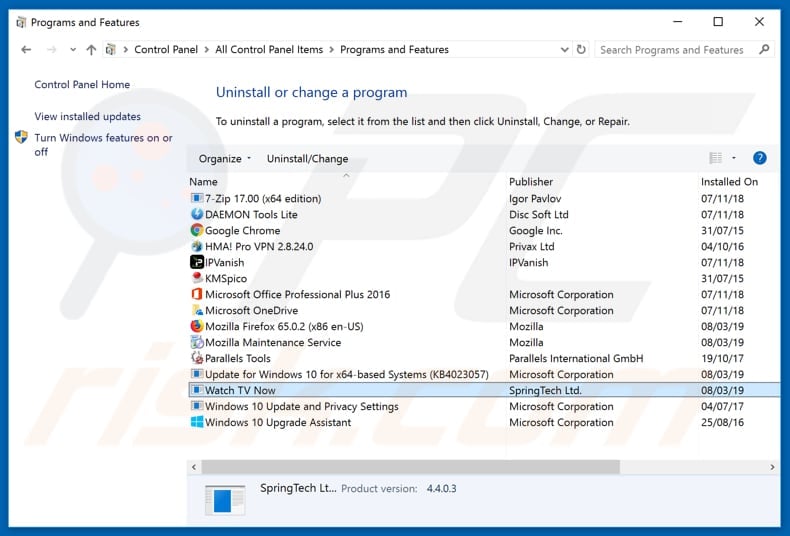Click the horizontal scrollbar thumb

click(x=411, y=467)
